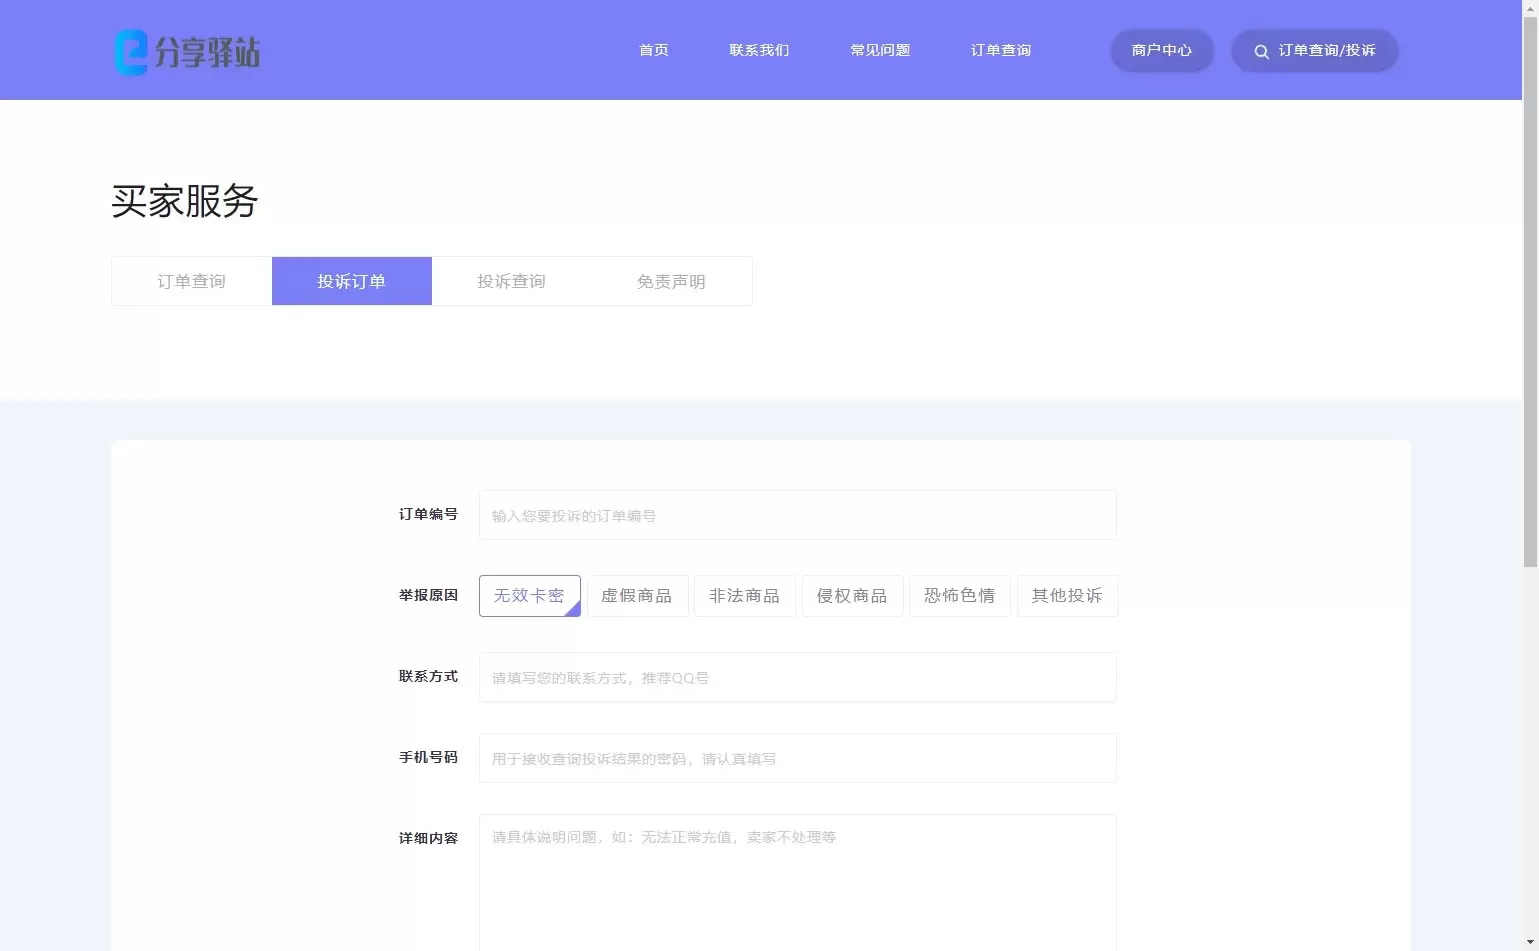Click the 举报原因 label

point(428,595)
